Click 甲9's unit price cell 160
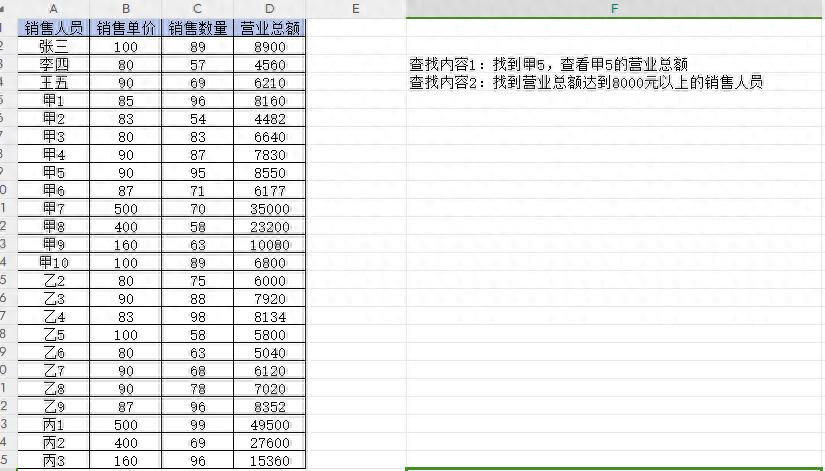This screenshot has height=471, width=825. [x=126, y=244]
